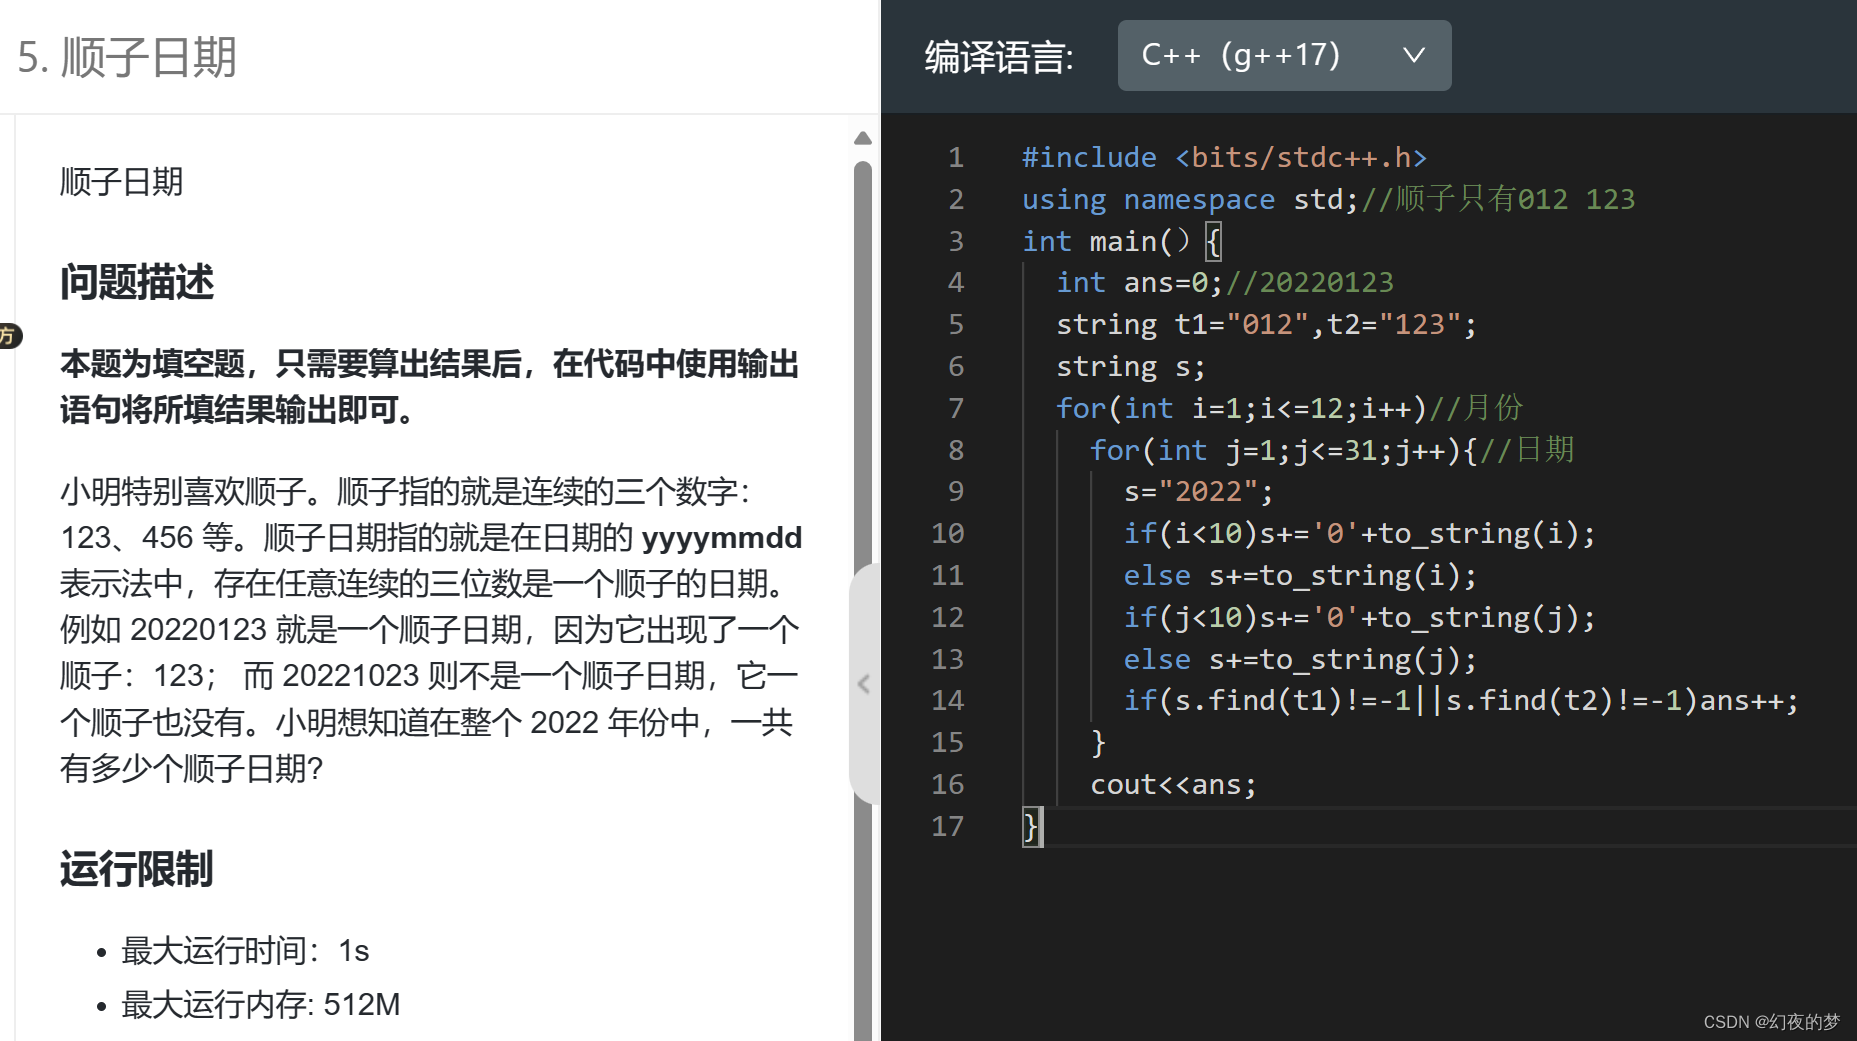Click code line 12 'if(j<10)s+=...to_string(j);'
Screen dimensions: 1857x1041
[1359, 618]
